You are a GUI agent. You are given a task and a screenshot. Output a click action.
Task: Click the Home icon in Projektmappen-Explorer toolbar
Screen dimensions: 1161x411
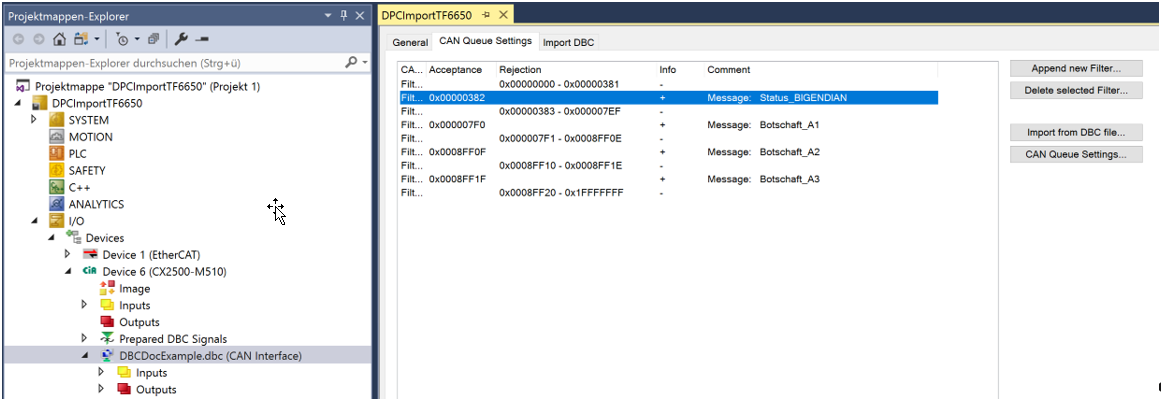(60, 39)
